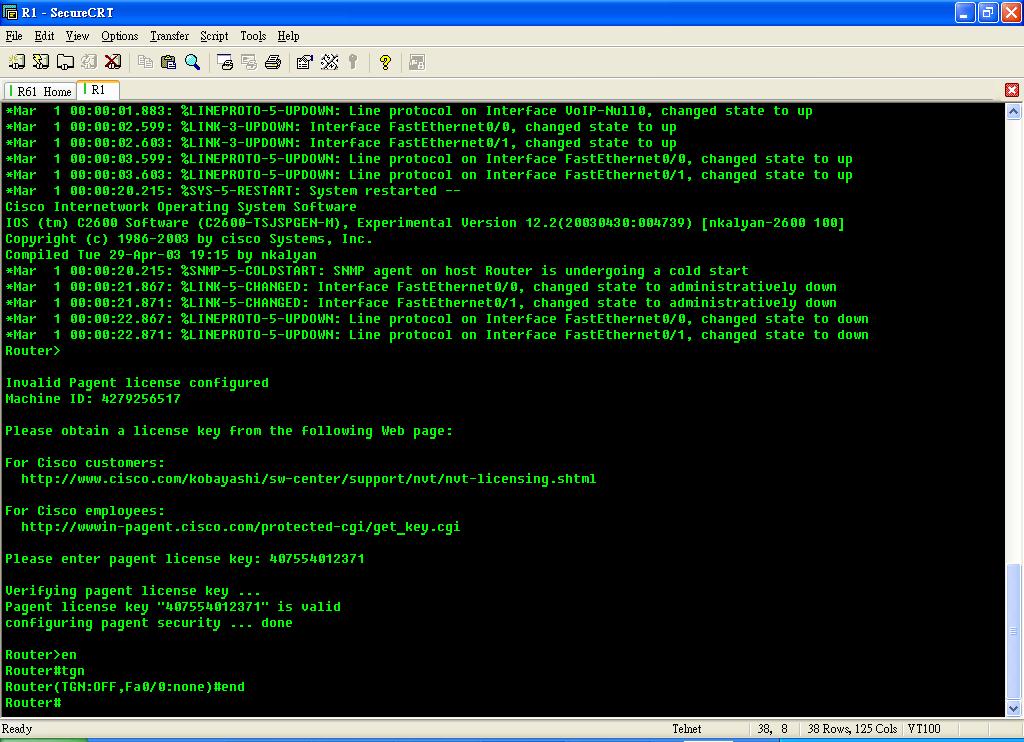This screenshot has width=1024, height=742.
Task: Click the Print printer icon
Action: 273,62
